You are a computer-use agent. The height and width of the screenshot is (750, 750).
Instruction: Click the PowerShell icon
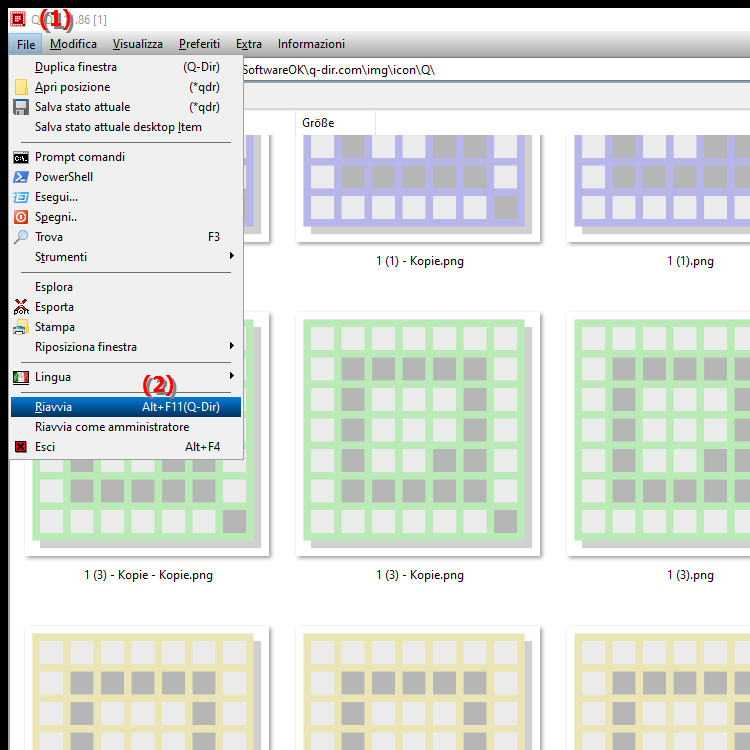[21, 177]
